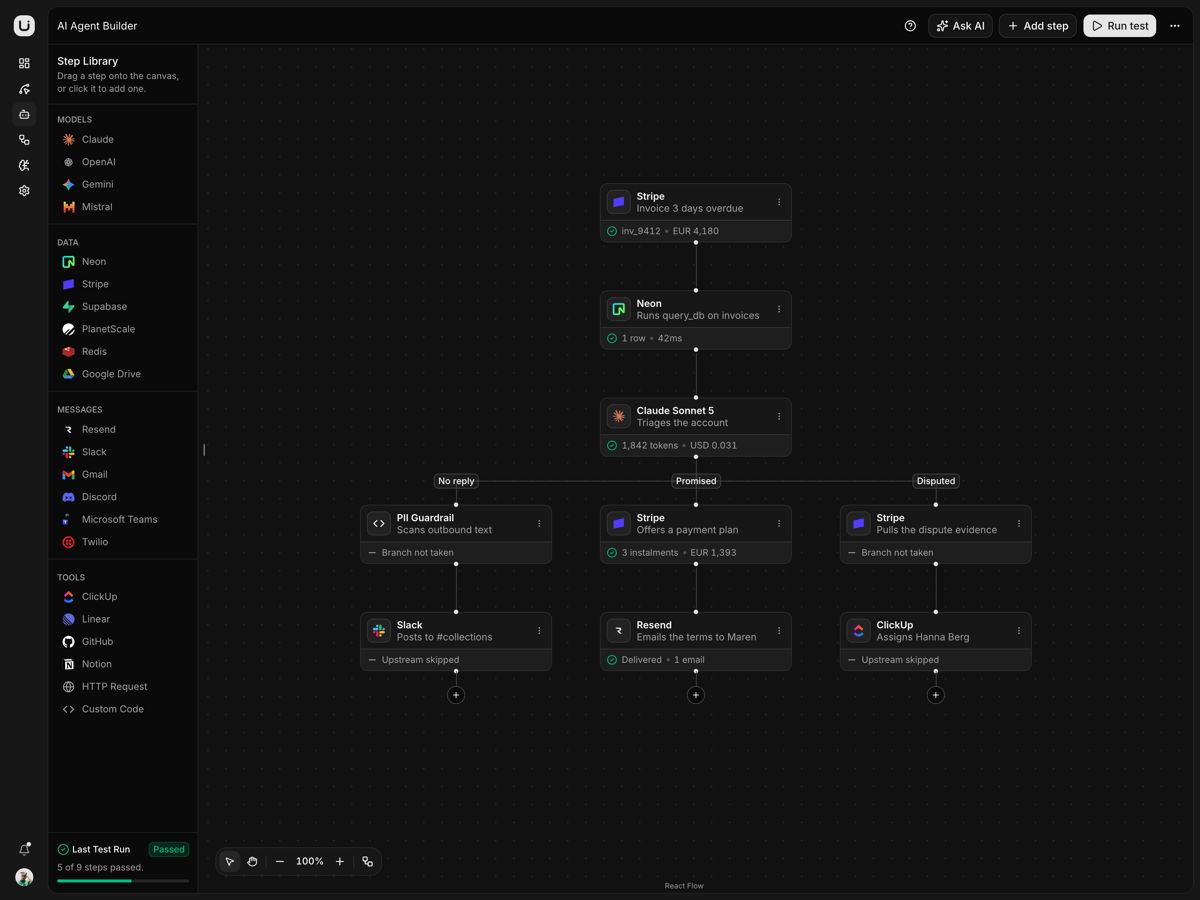Image resolution: width=1200 pixels, height=900 pixels.
Task: Click the "5 of 9 steps passed." text
Action: coord(100,867)
